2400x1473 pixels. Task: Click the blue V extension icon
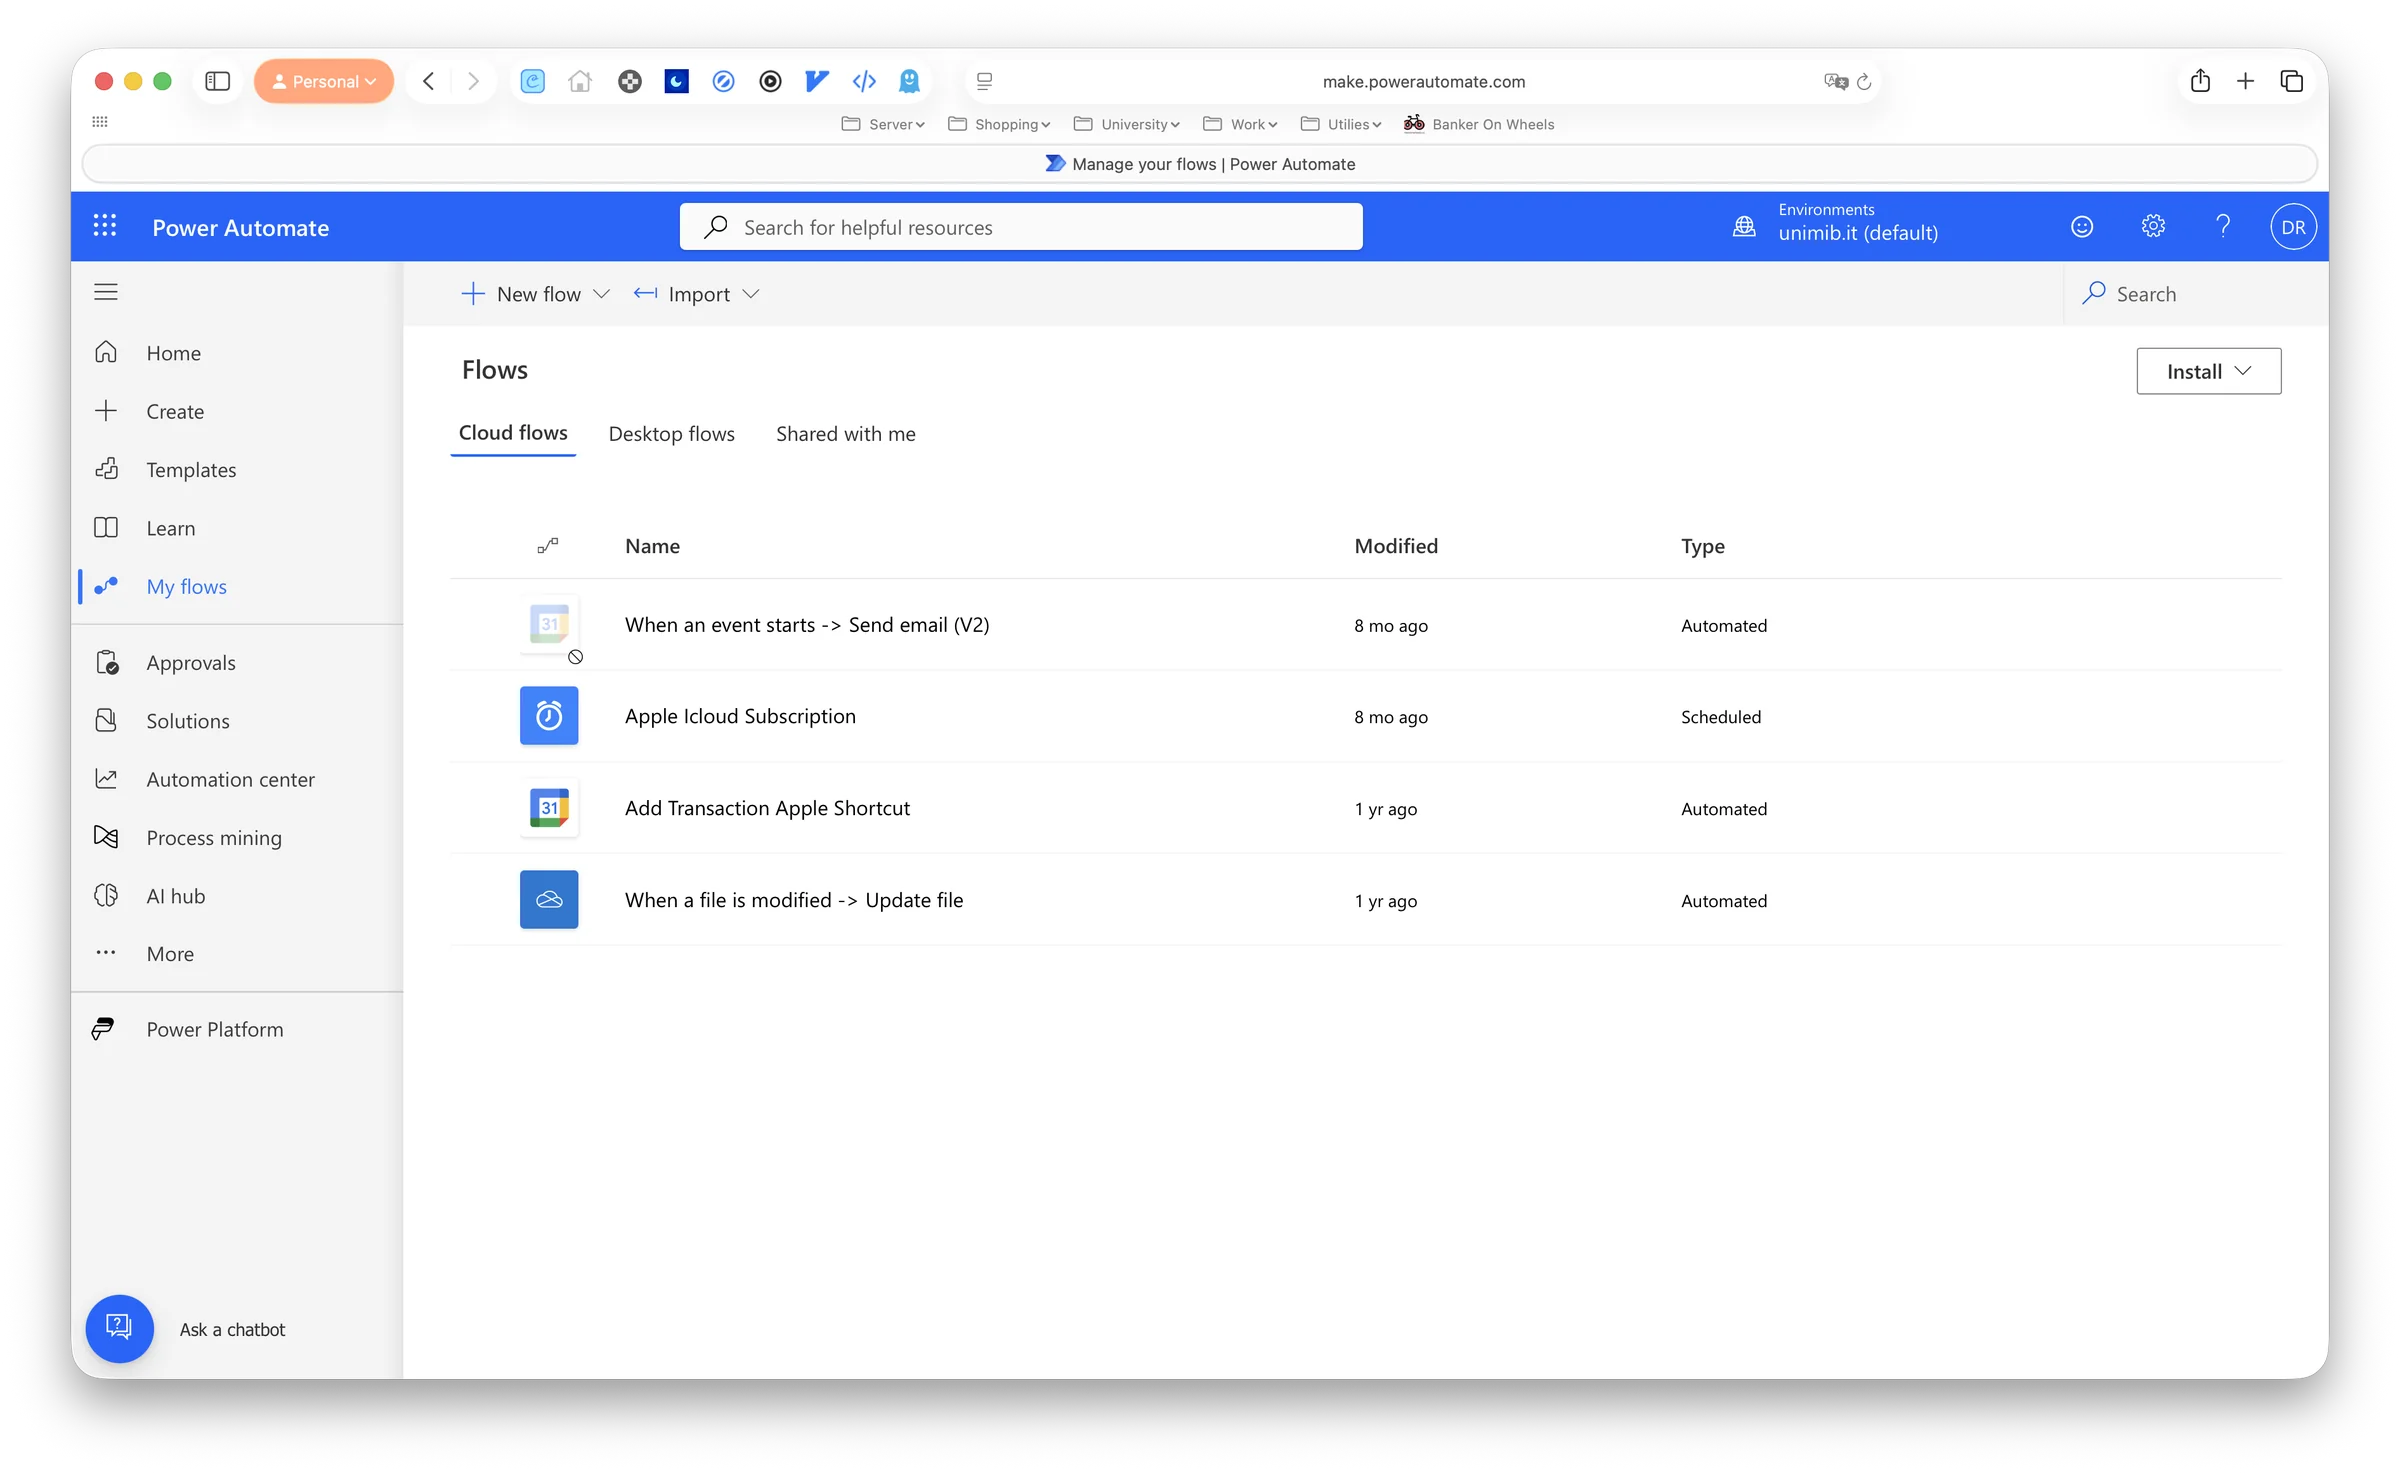coord(817,81)
